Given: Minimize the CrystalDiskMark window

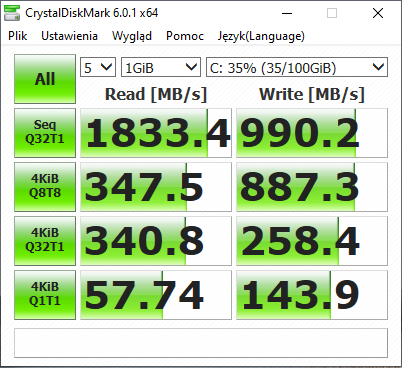Looking at the screenshot, I should point(287,13).
